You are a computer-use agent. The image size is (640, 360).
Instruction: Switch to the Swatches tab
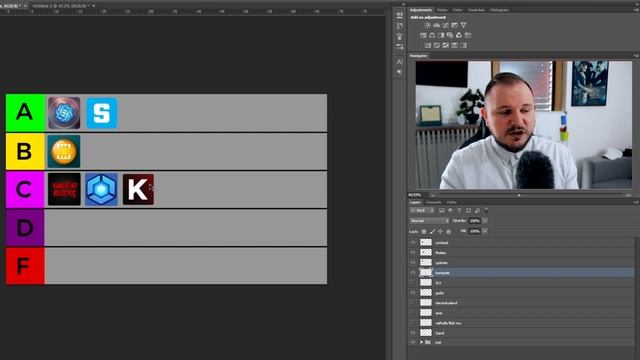(476, 10)
